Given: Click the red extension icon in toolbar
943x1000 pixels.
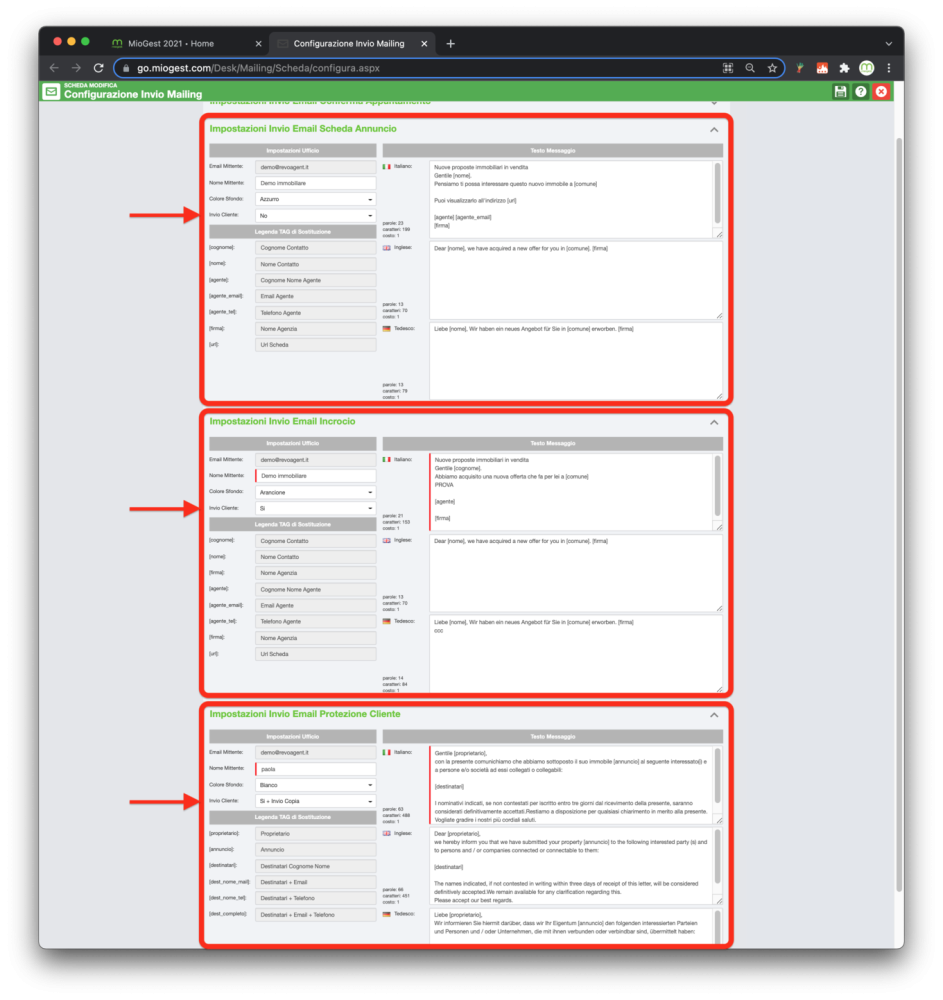Looking at the screenshot, I should 822,68.
